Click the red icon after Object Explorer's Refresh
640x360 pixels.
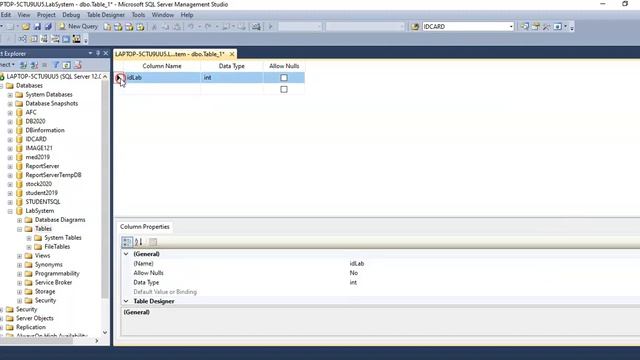click(x=78, y=65)
